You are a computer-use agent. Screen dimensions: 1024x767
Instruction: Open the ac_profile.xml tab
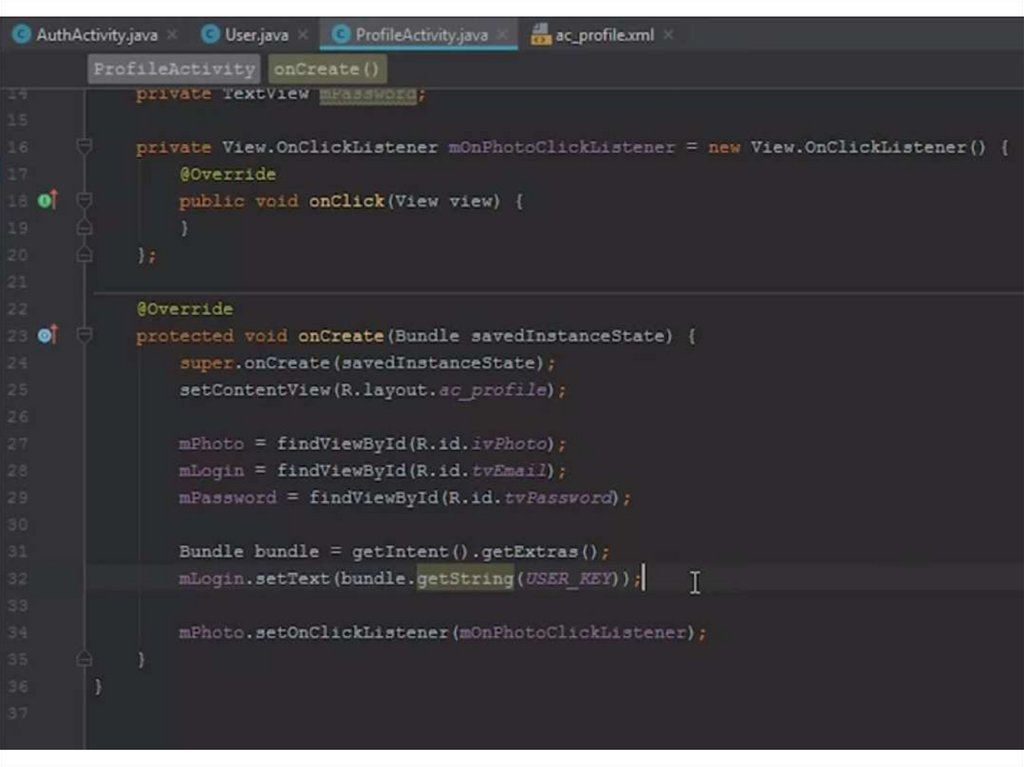coord(604,35)
